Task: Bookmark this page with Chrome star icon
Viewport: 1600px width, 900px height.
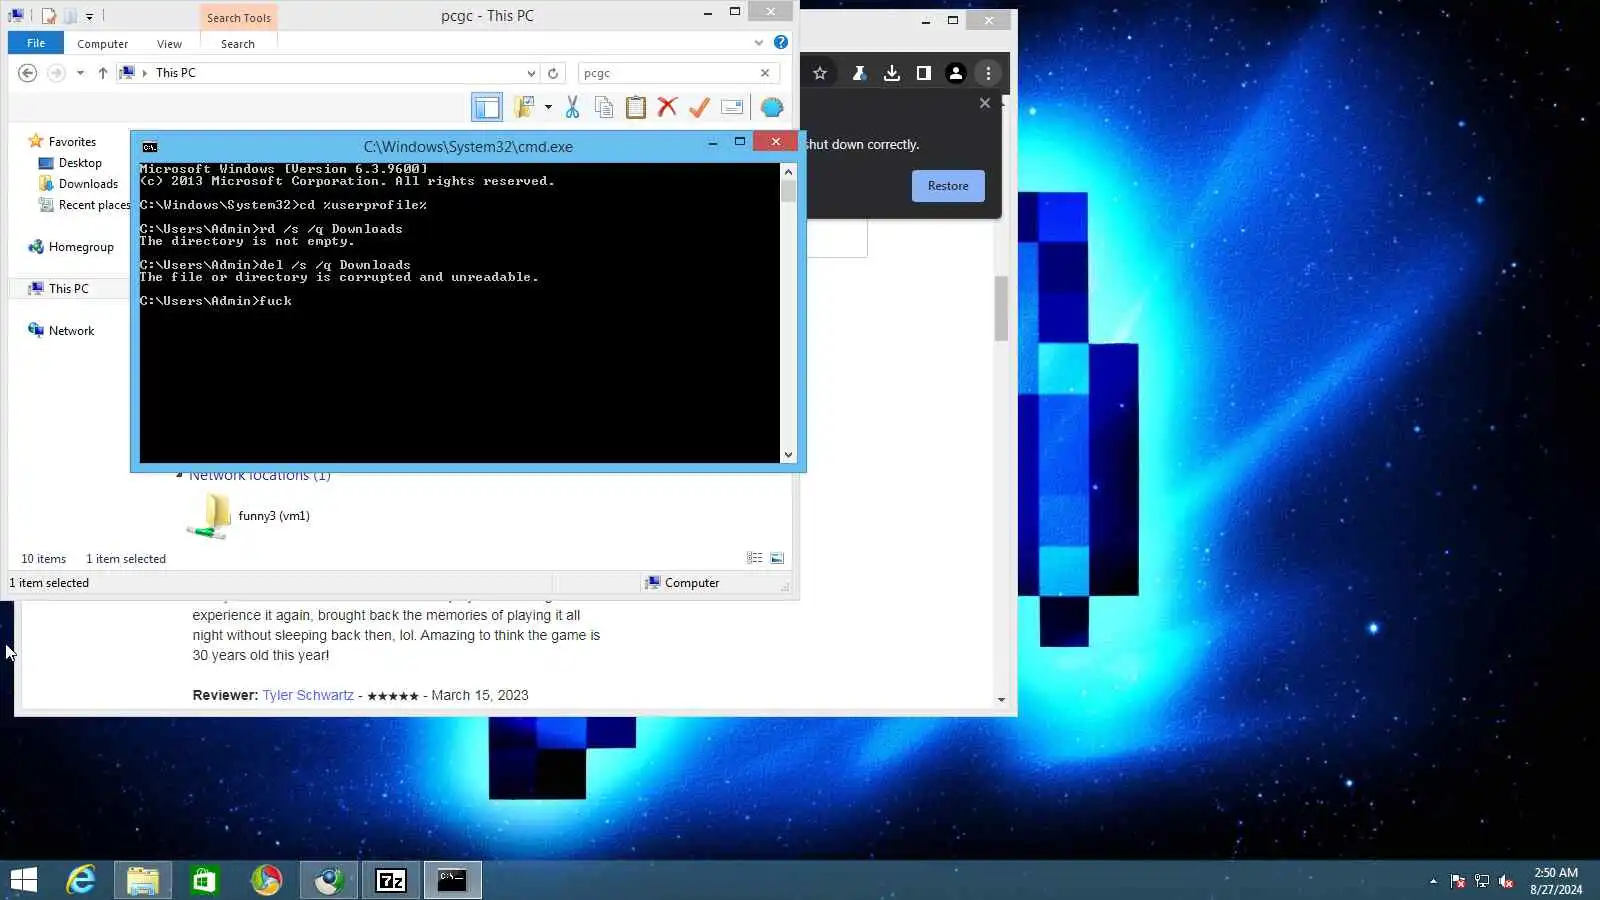Action: pyautogui.click(x=820, y=73)
